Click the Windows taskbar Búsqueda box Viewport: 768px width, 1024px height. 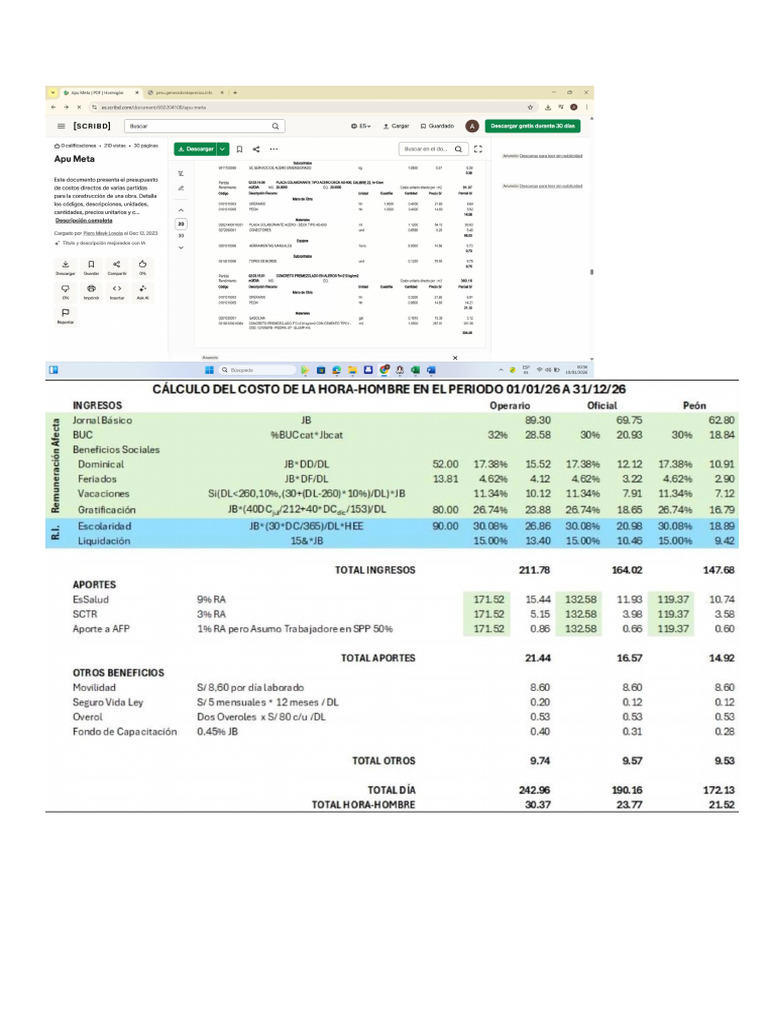(256, 370)
